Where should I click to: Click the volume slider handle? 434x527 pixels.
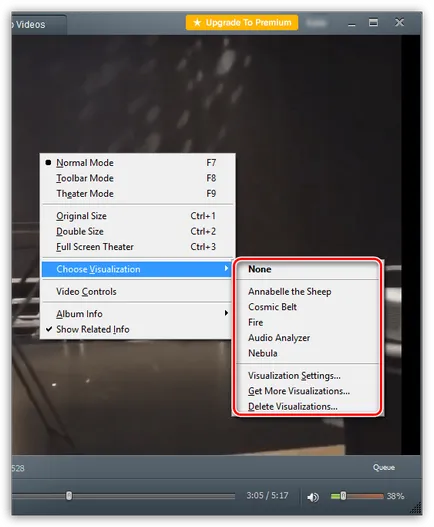click(343, 496)
